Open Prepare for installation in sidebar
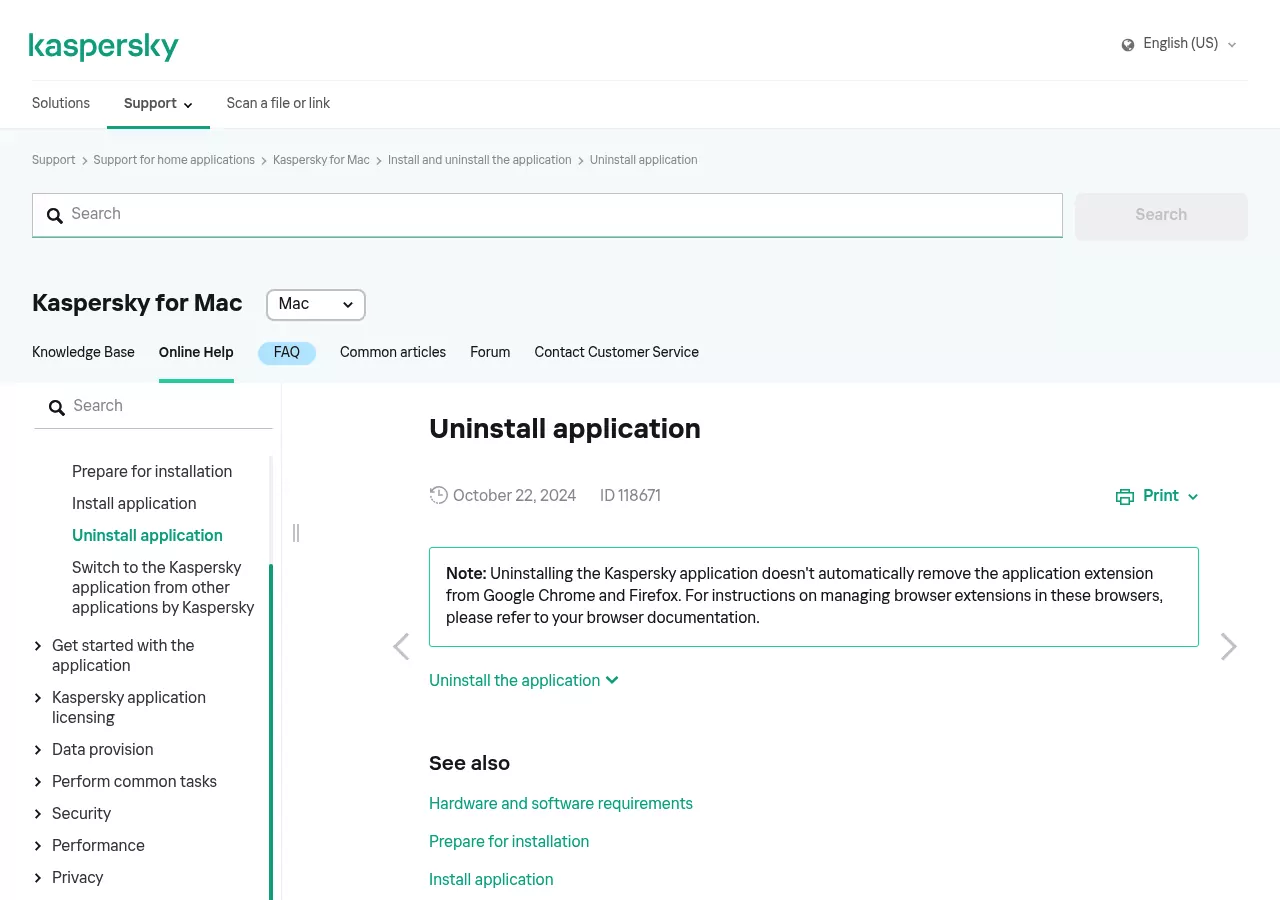Image resolution: width=1280 pixels, height=900 pixels. [x=152, y=472]
